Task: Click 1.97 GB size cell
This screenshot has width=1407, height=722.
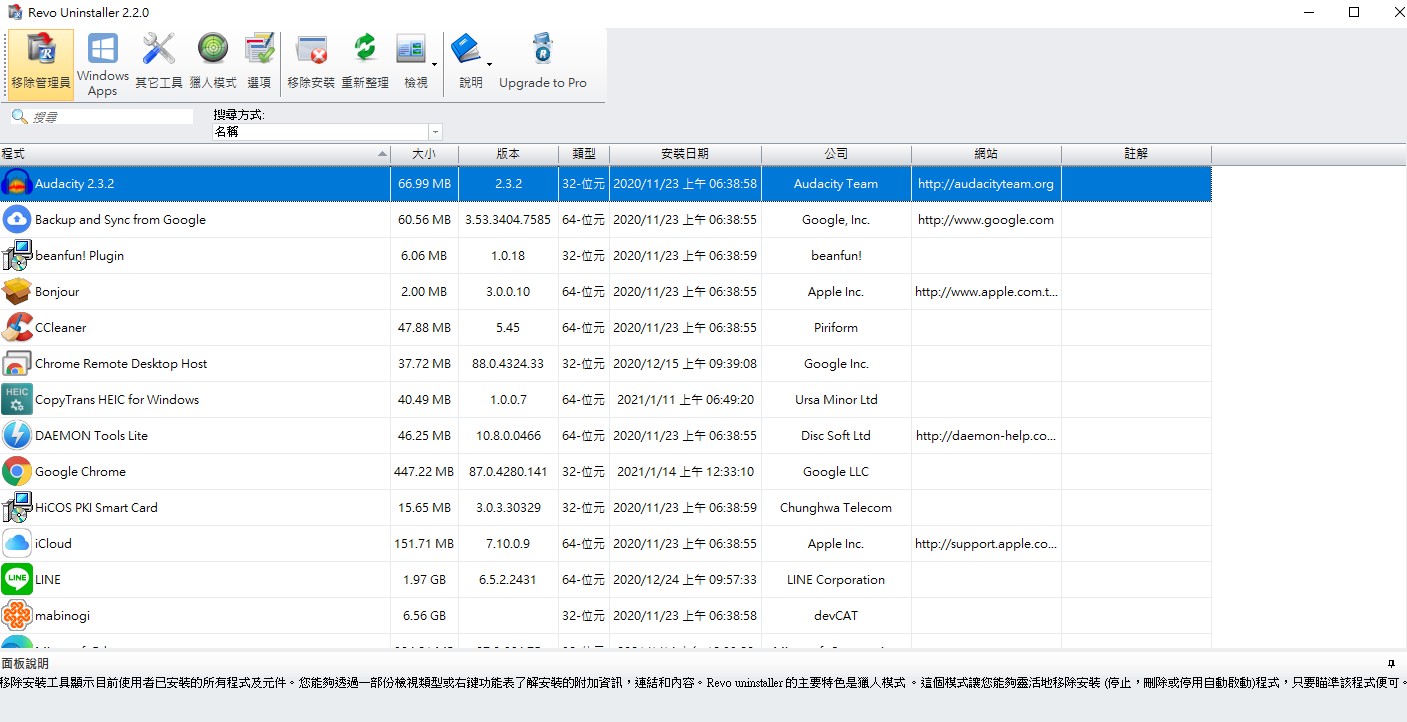Action: click(425, 580)
